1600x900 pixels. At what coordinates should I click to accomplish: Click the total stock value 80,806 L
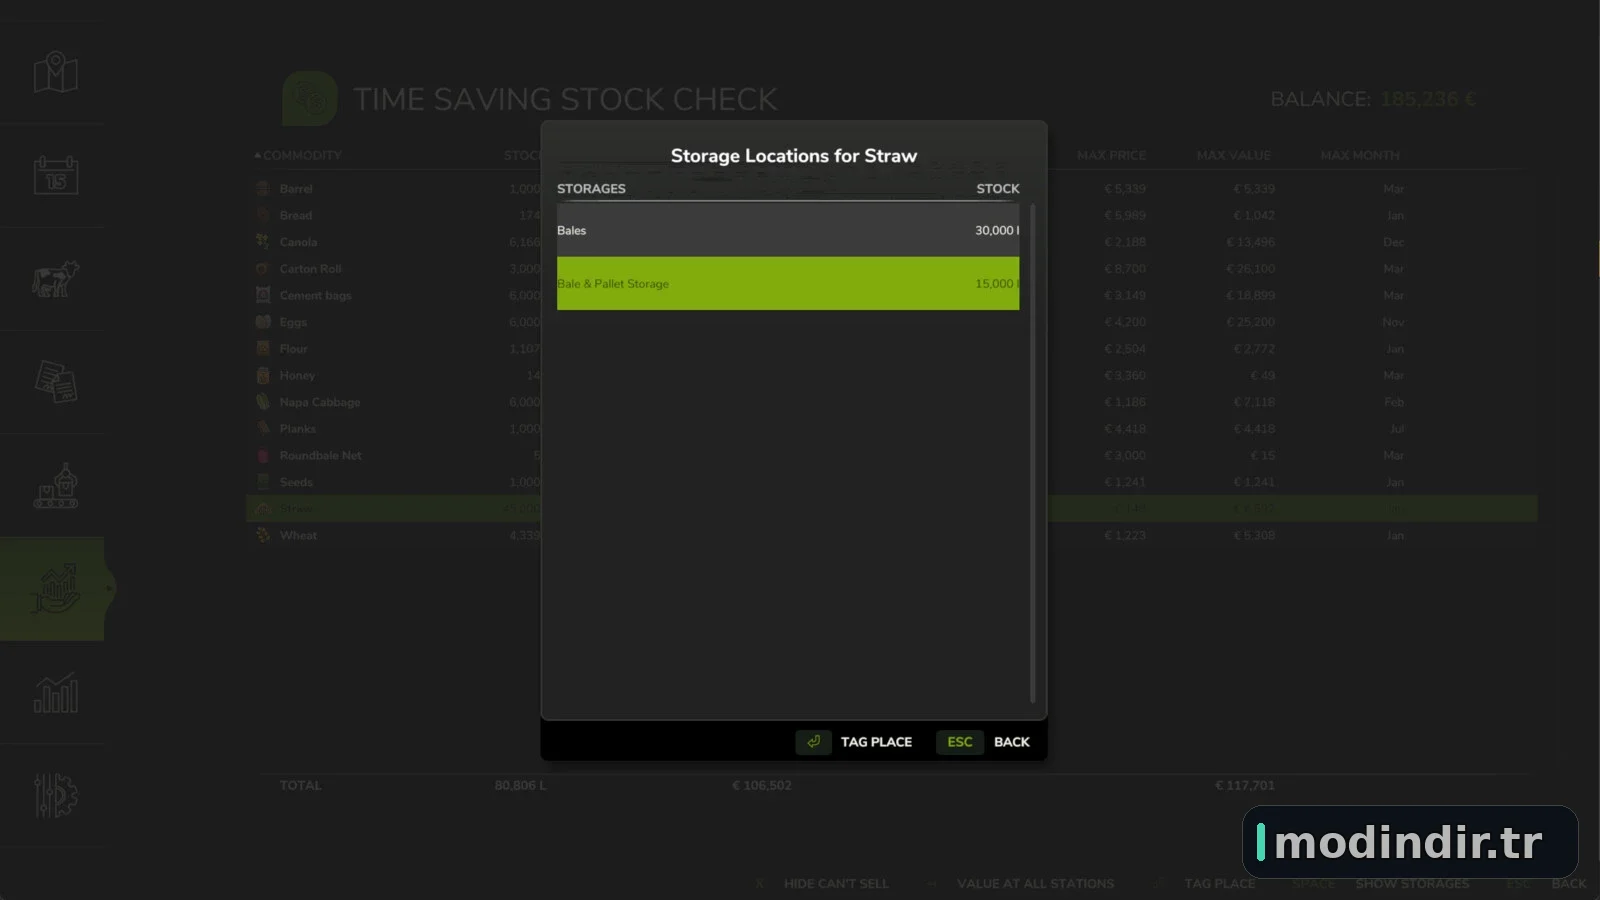pyautogui.click(x=520, y=785)
